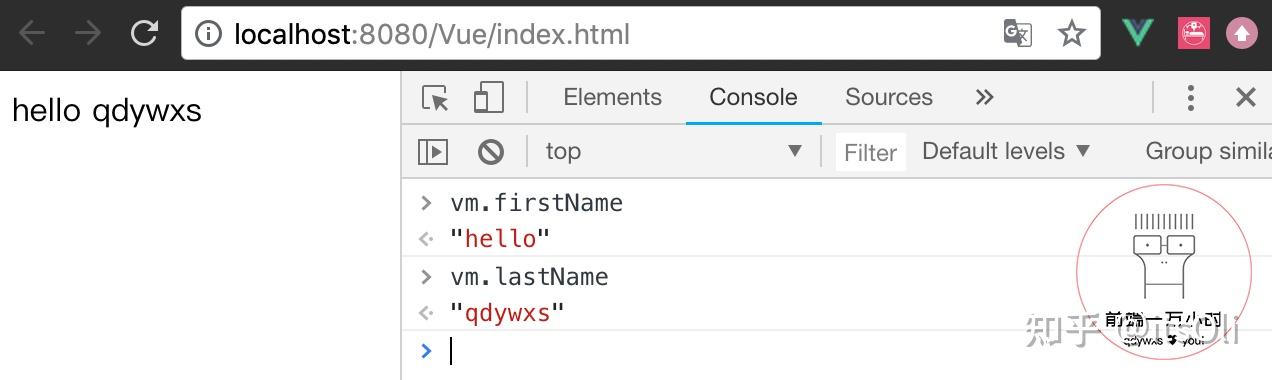
Task: Open the Default levels dropdown
Action: [x=1006, y=151]
